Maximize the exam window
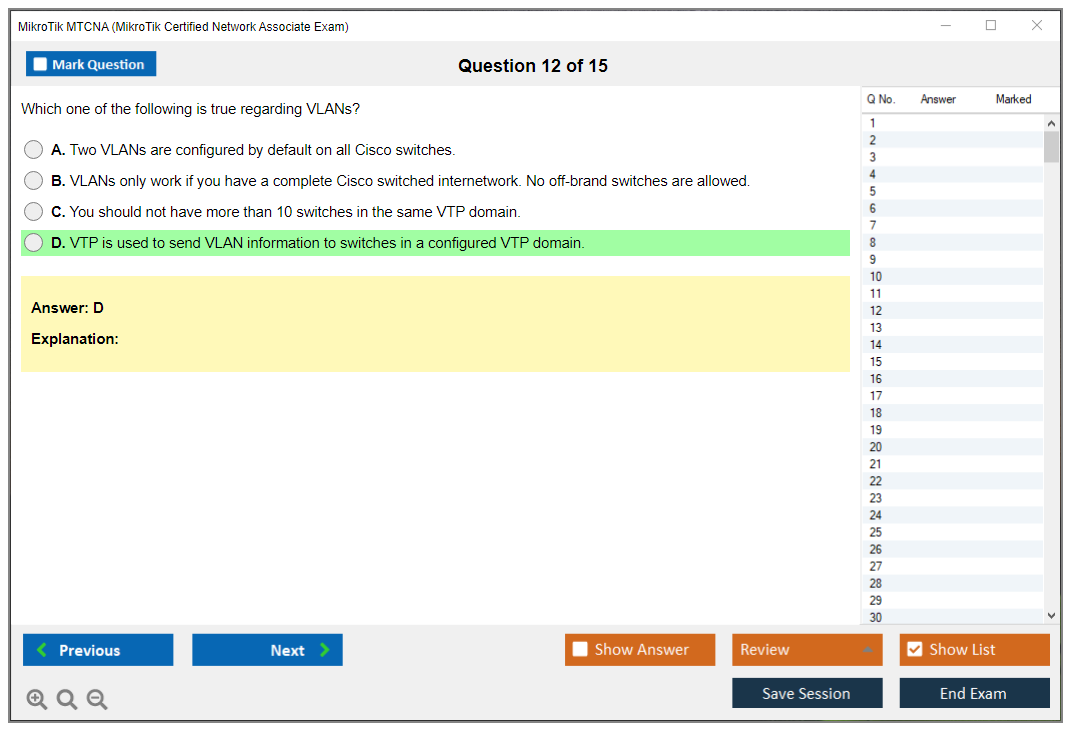 click(x=991, y=26)
